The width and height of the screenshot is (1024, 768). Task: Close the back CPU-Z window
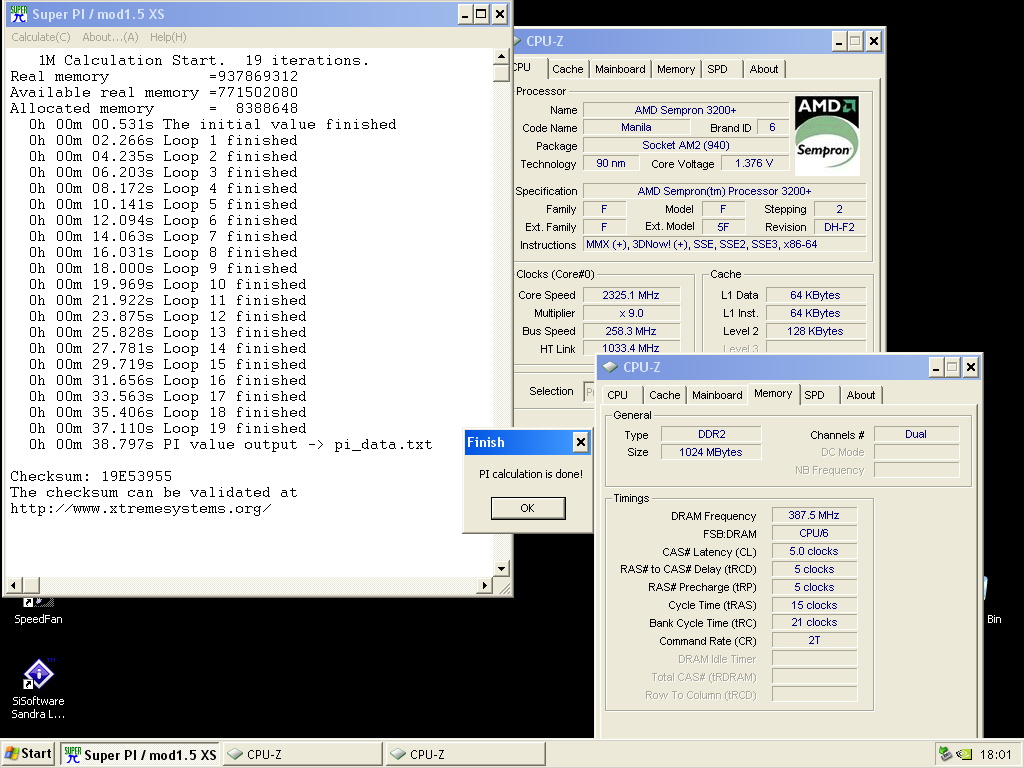tap(874, 41)
